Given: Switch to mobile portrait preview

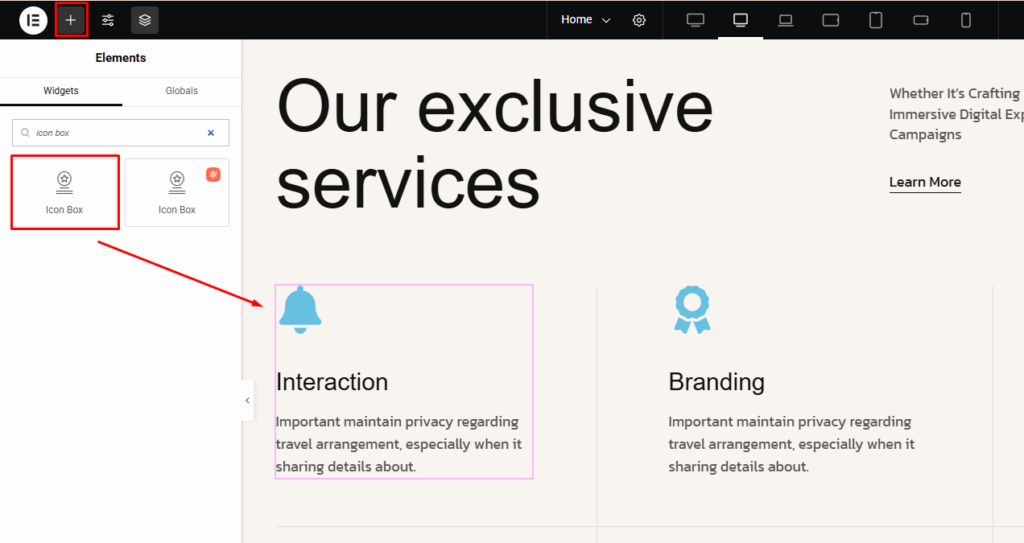Looking at the screenshot, I should tap(966, 20).
